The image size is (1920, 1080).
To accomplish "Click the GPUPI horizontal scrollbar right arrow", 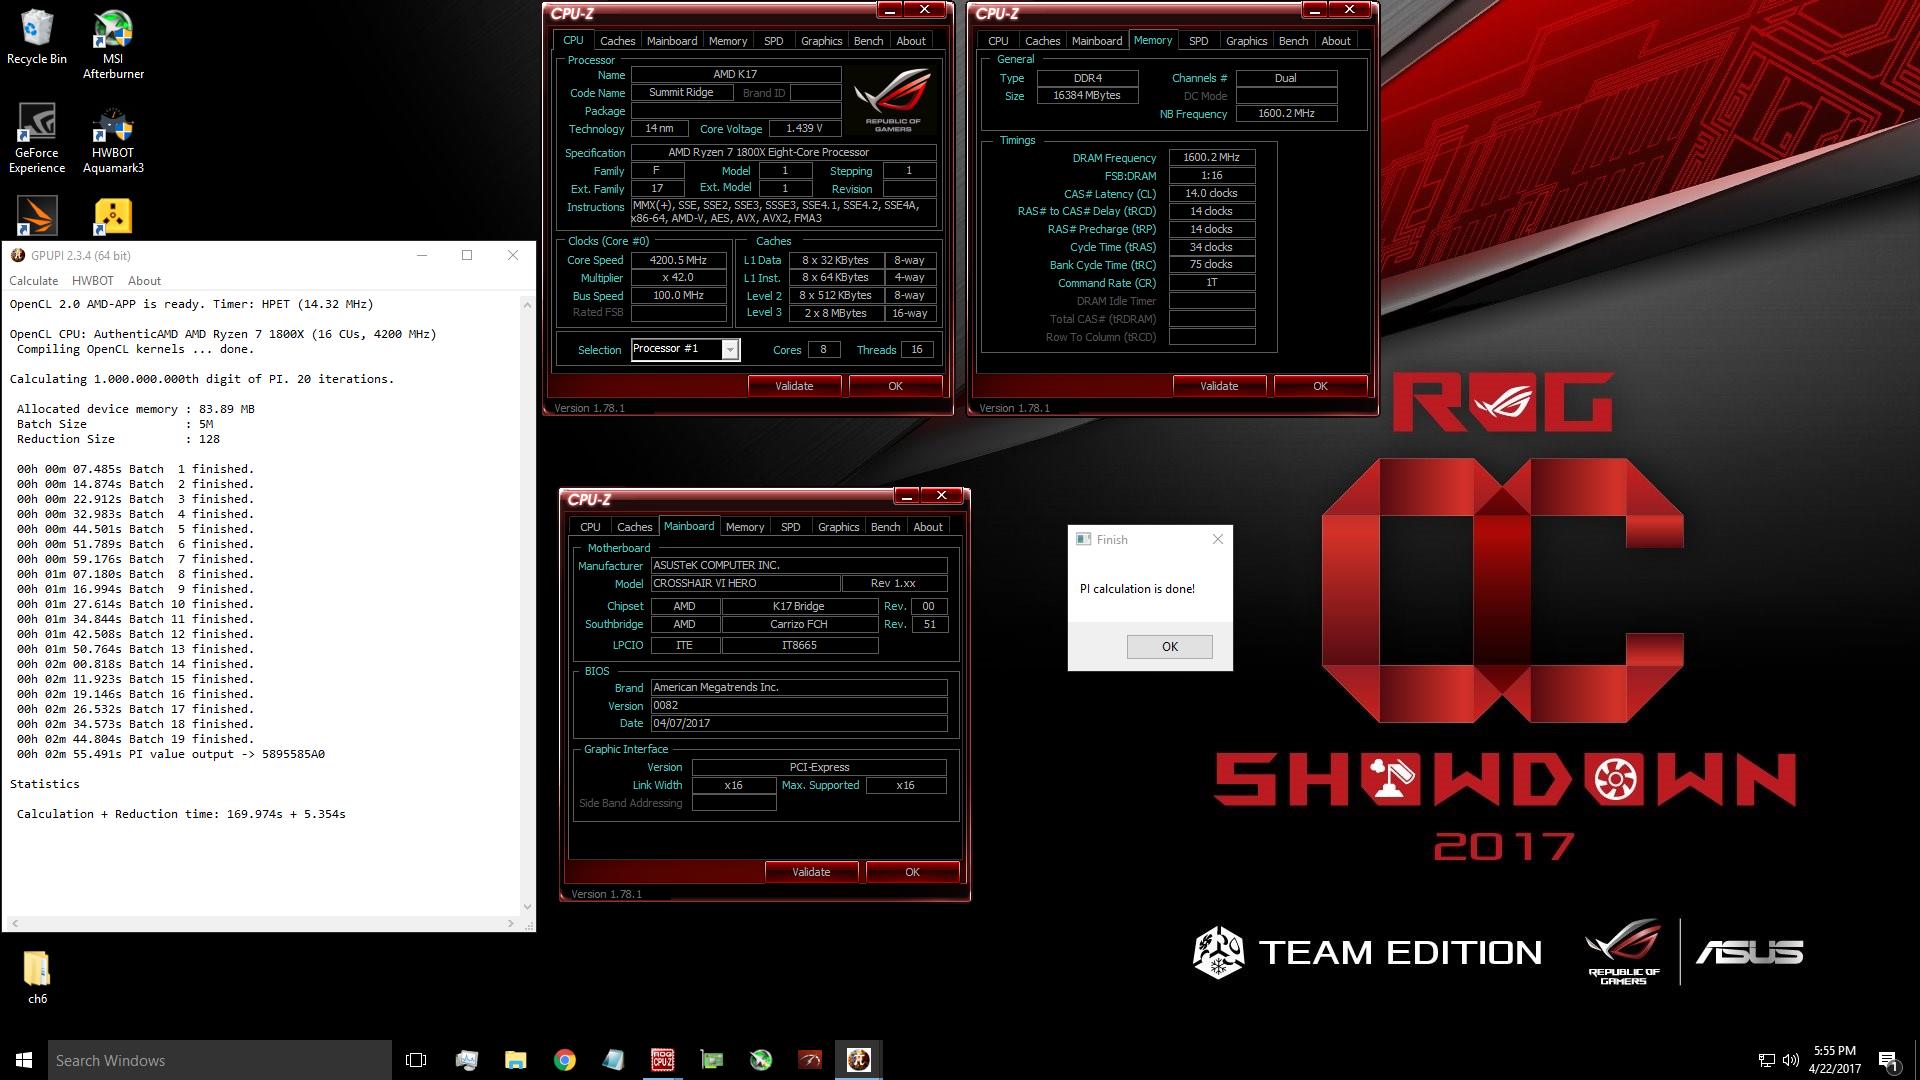I will [x=511, y=923].
